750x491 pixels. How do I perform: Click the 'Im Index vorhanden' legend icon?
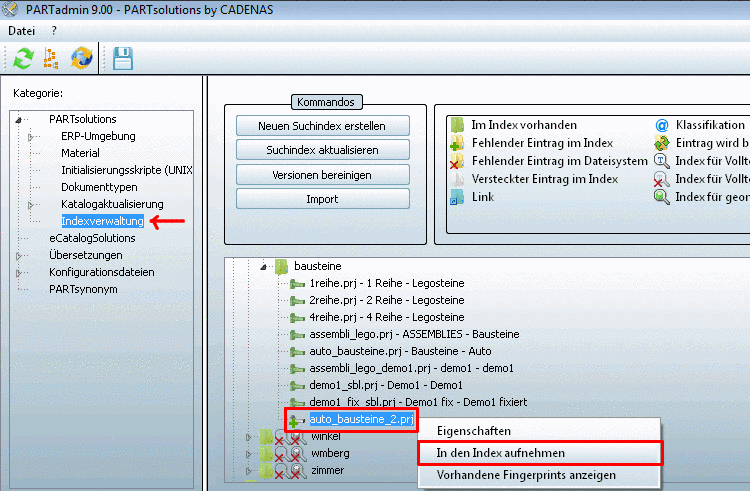click(457, 125)
